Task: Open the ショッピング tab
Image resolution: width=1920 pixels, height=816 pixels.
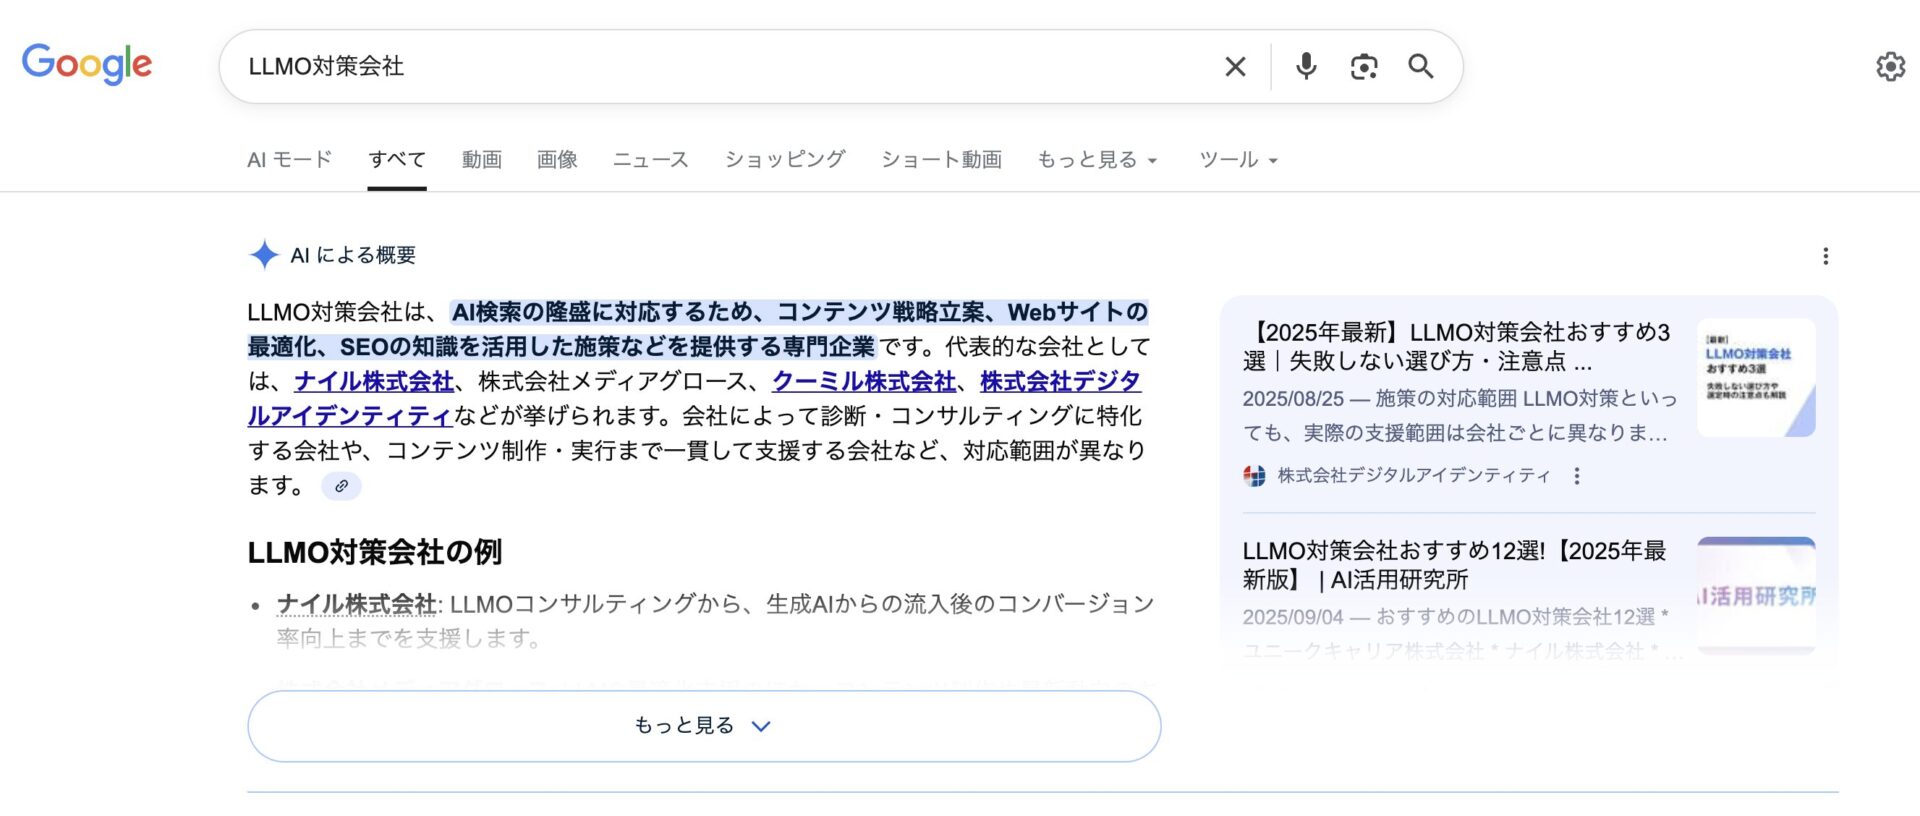Action: 785,160
